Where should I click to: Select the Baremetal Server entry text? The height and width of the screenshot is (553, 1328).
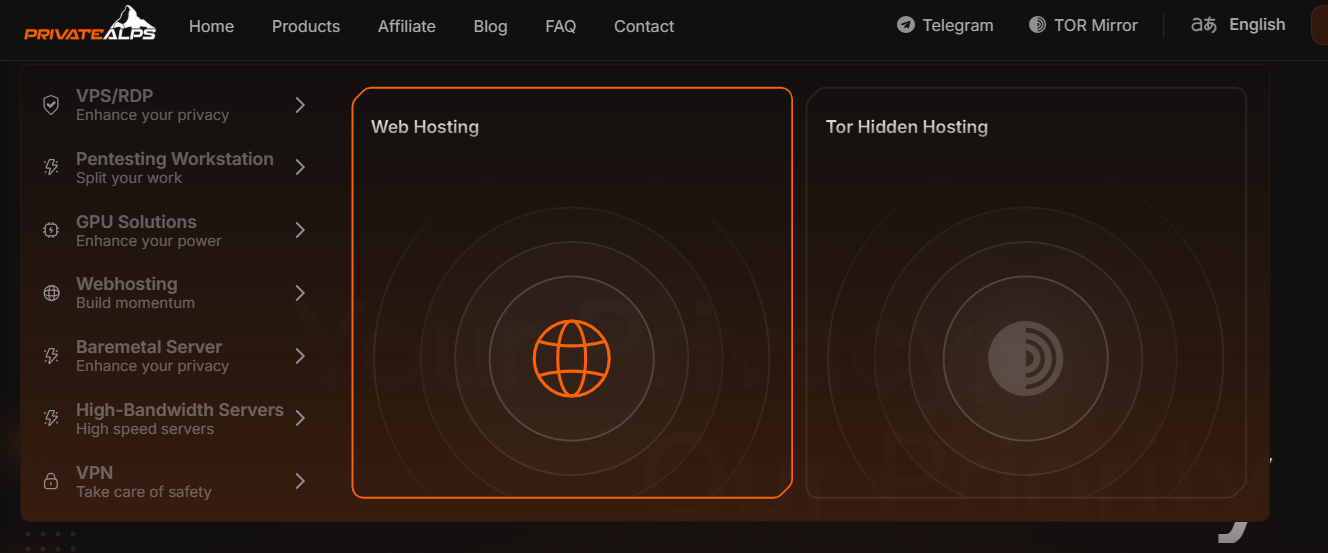(149, 347)
